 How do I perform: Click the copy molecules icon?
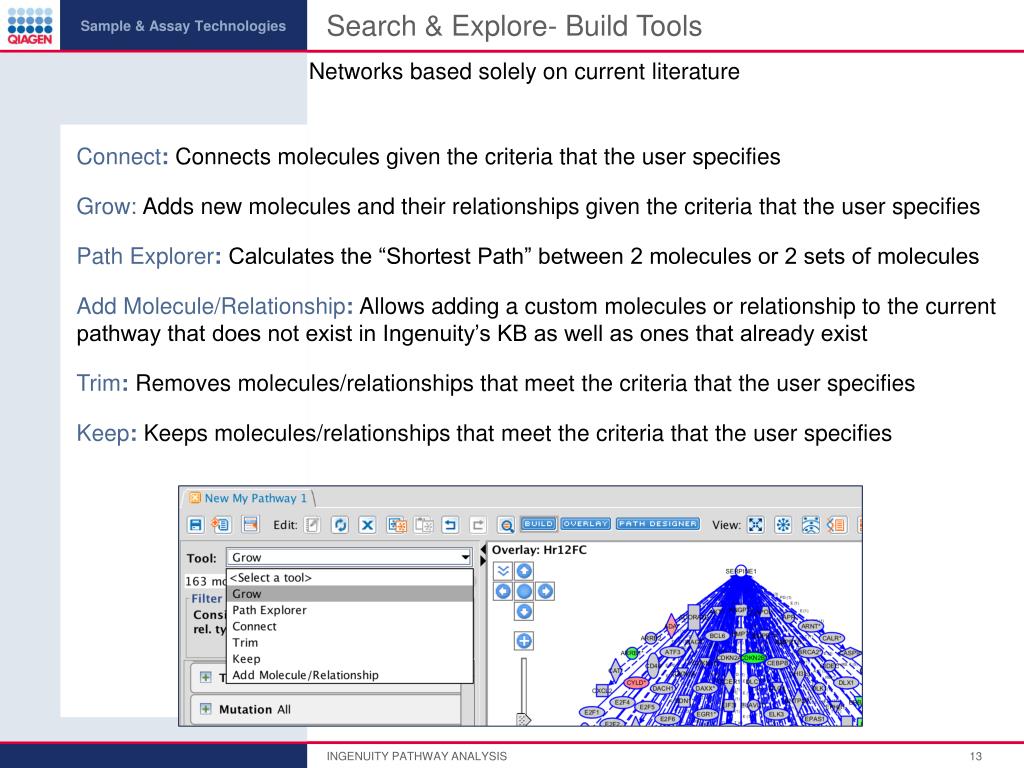396,524
